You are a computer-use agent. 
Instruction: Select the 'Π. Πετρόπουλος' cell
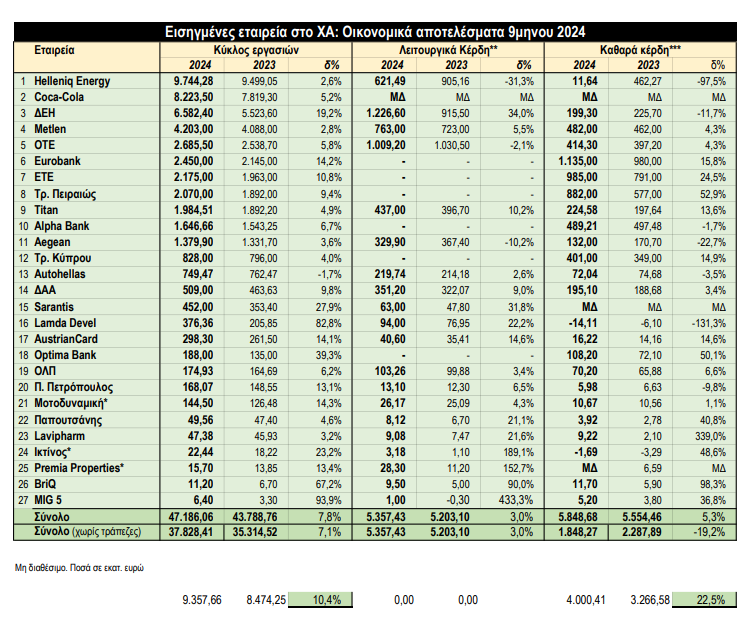(73, 388)
